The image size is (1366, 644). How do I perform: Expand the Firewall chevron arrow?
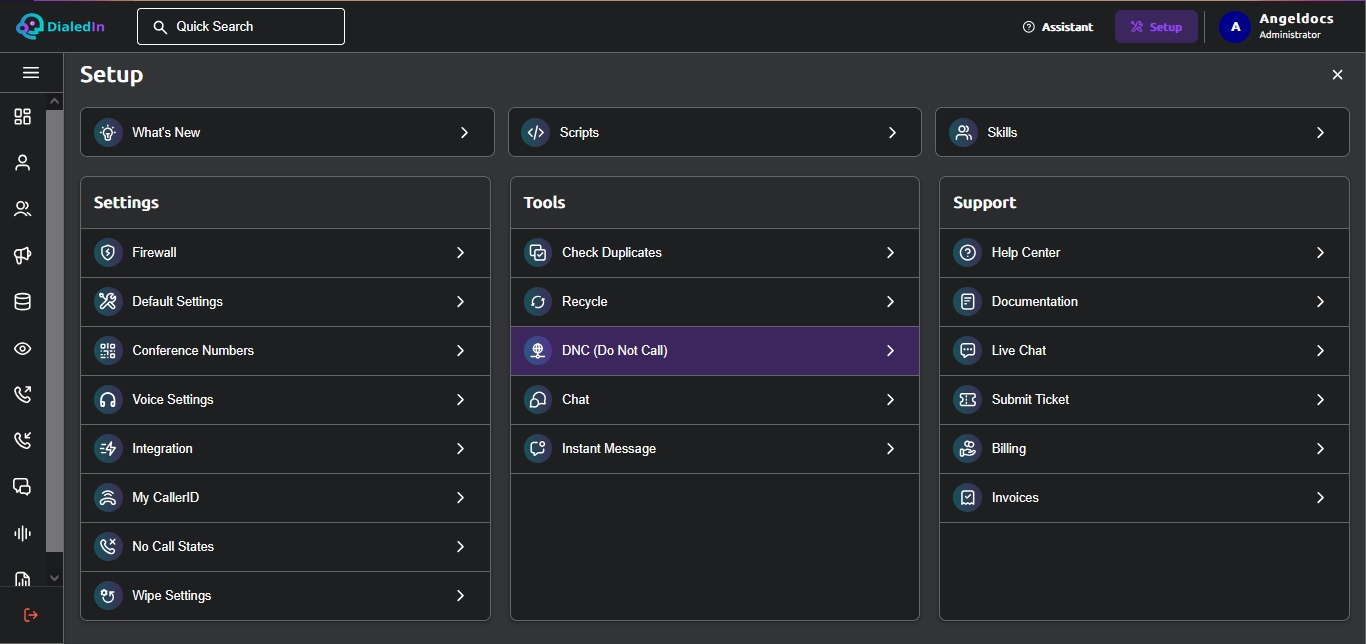[461, 253]
